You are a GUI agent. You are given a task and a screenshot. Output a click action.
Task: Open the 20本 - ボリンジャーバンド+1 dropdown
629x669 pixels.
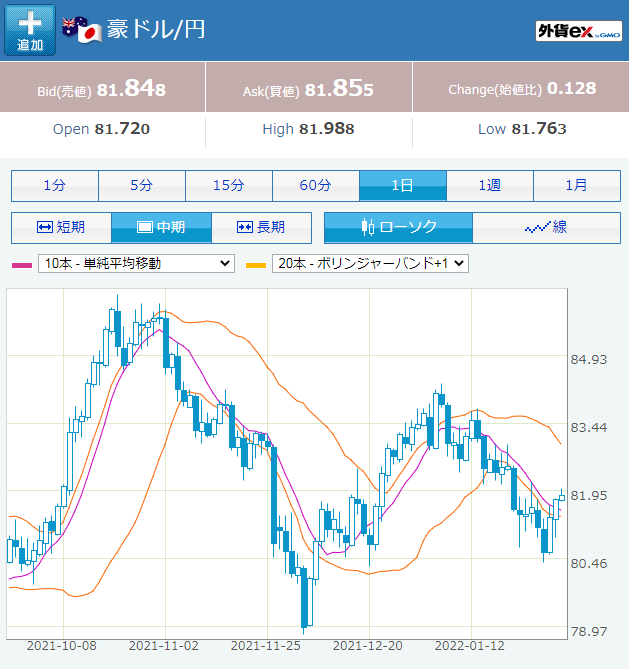coord(370,264)
